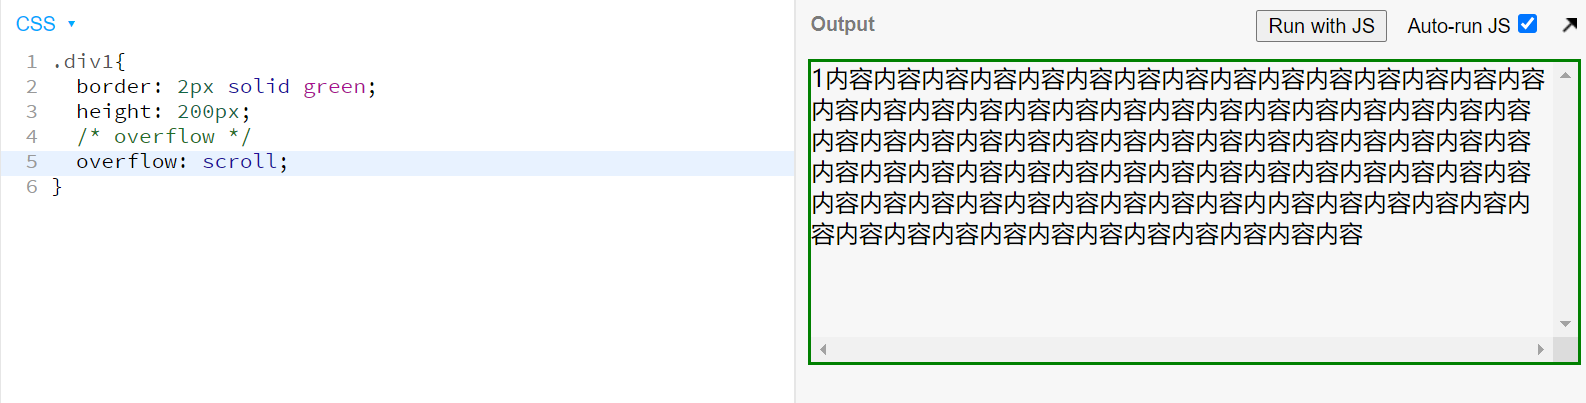Click inside the Chinese text output box
The image size is (1586, 403).
(1180, 156)
